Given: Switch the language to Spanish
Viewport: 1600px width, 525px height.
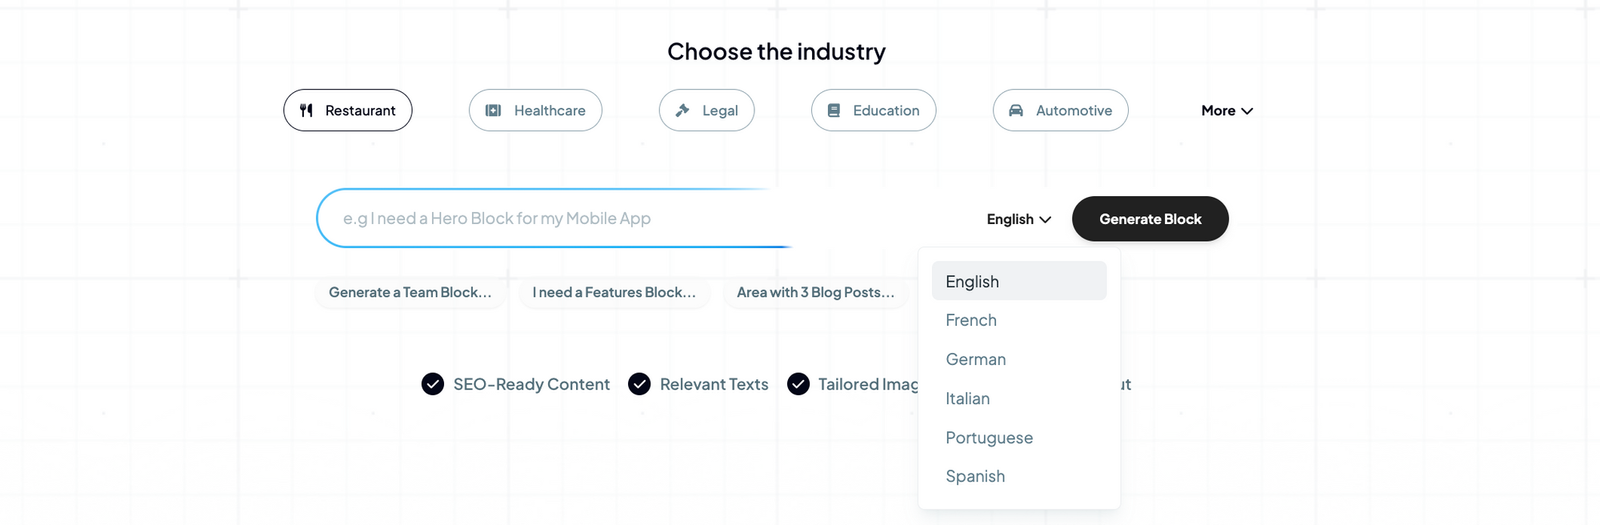Looking at the screenshot, I should [975, 476].
